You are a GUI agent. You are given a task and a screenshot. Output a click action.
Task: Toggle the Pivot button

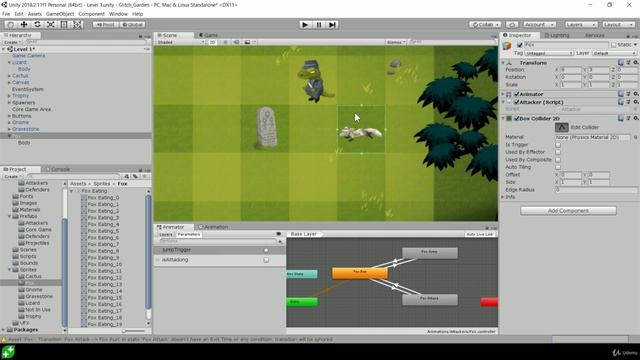[105, 24]
